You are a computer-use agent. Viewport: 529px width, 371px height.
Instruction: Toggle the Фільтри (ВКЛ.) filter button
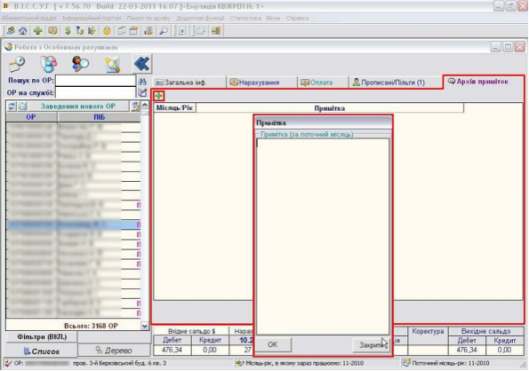[42, 337]
